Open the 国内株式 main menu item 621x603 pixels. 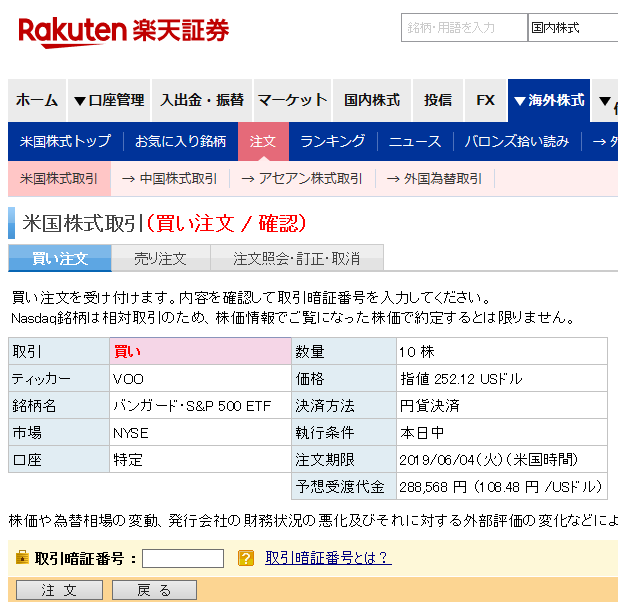point(372,100)
